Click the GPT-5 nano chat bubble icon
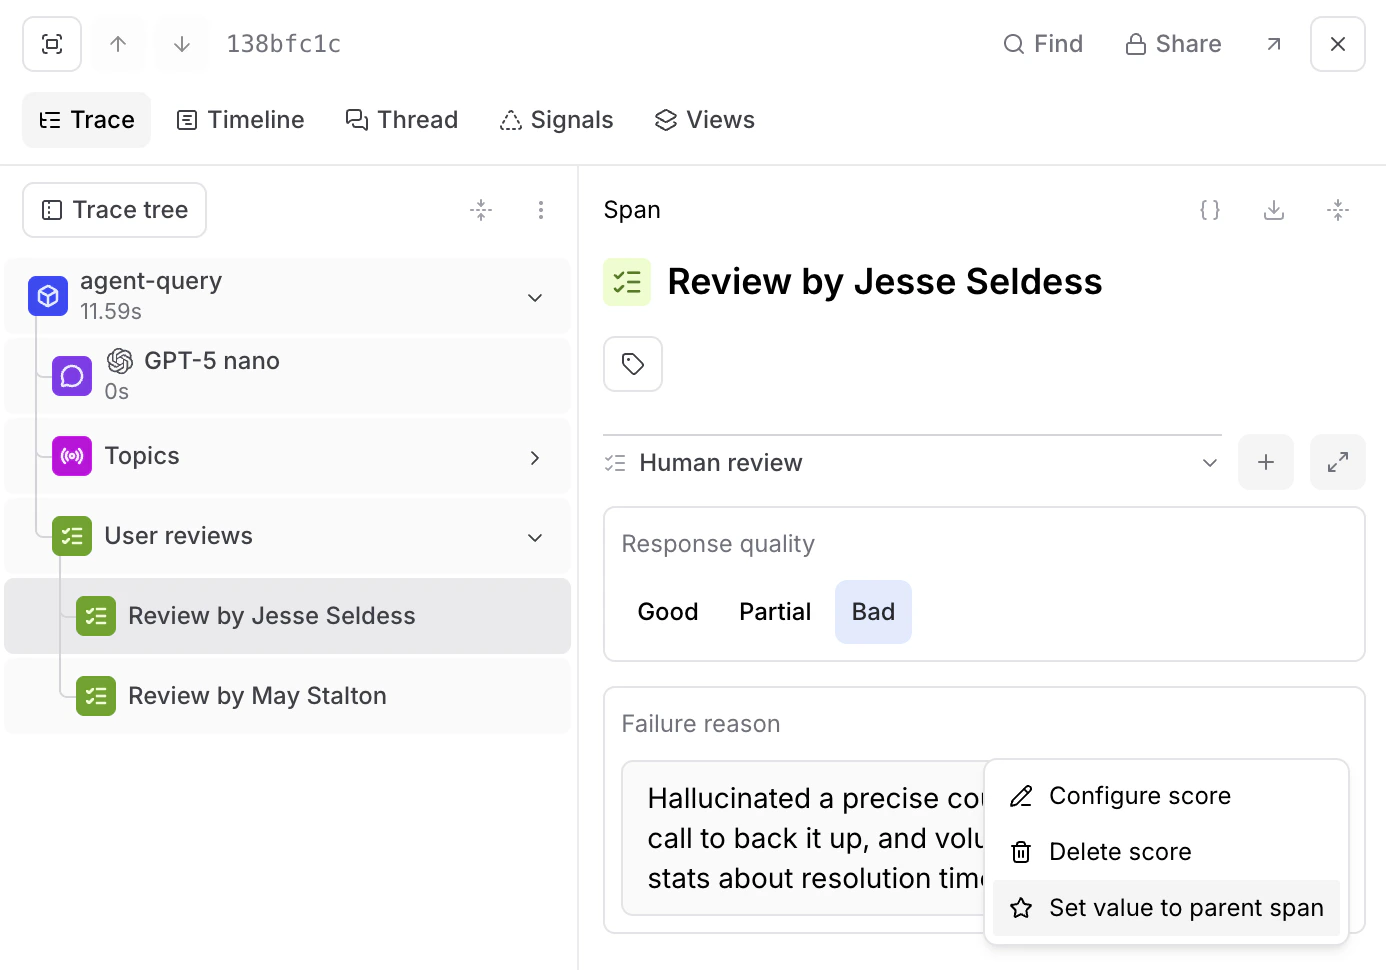The image size is (1386, 970). (x=72, y=376)
